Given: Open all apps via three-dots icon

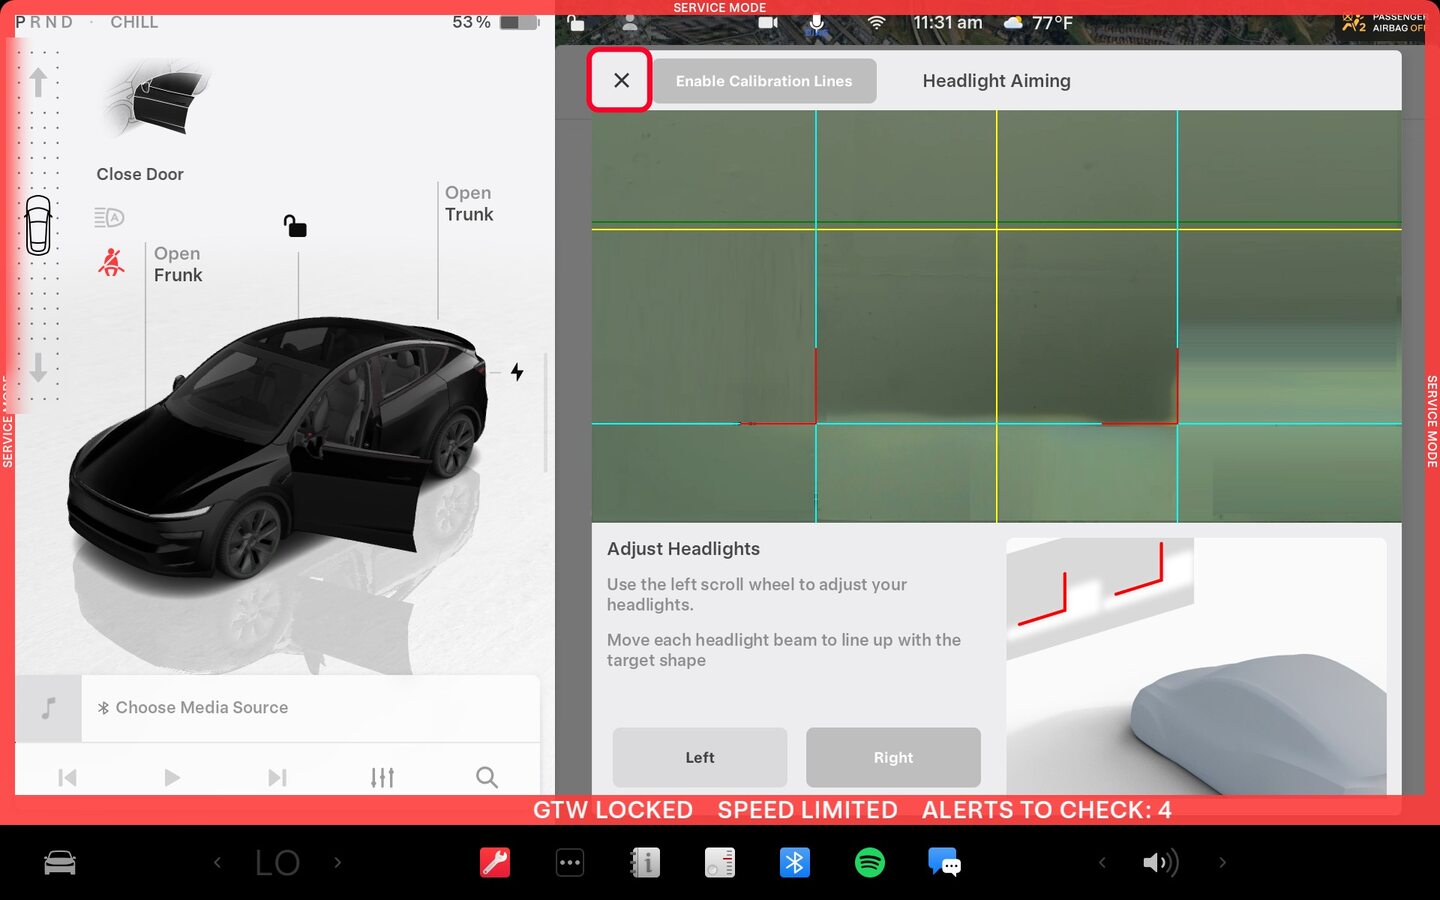Looking at the screenshot, I should (x=570, y=862).
